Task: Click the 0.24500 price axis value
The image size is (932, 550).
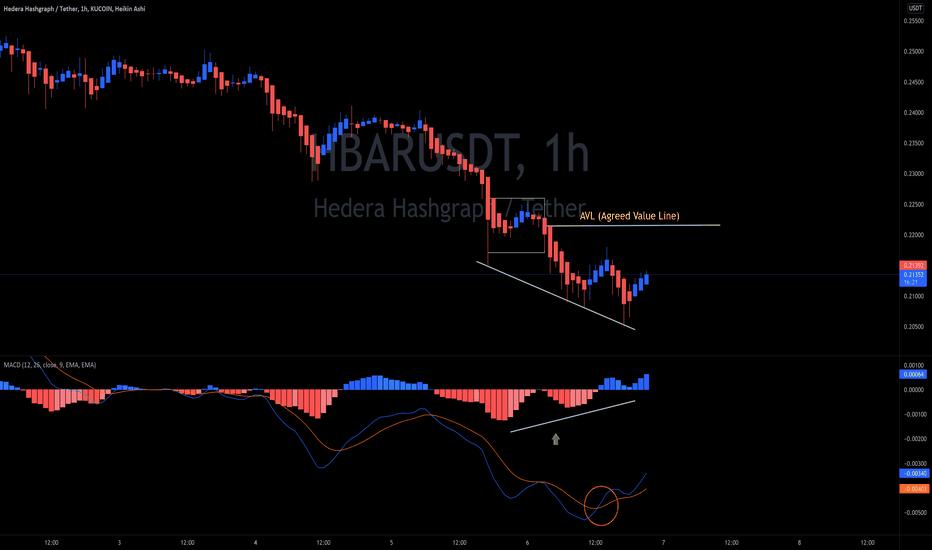Action: [x=914, y=83]
